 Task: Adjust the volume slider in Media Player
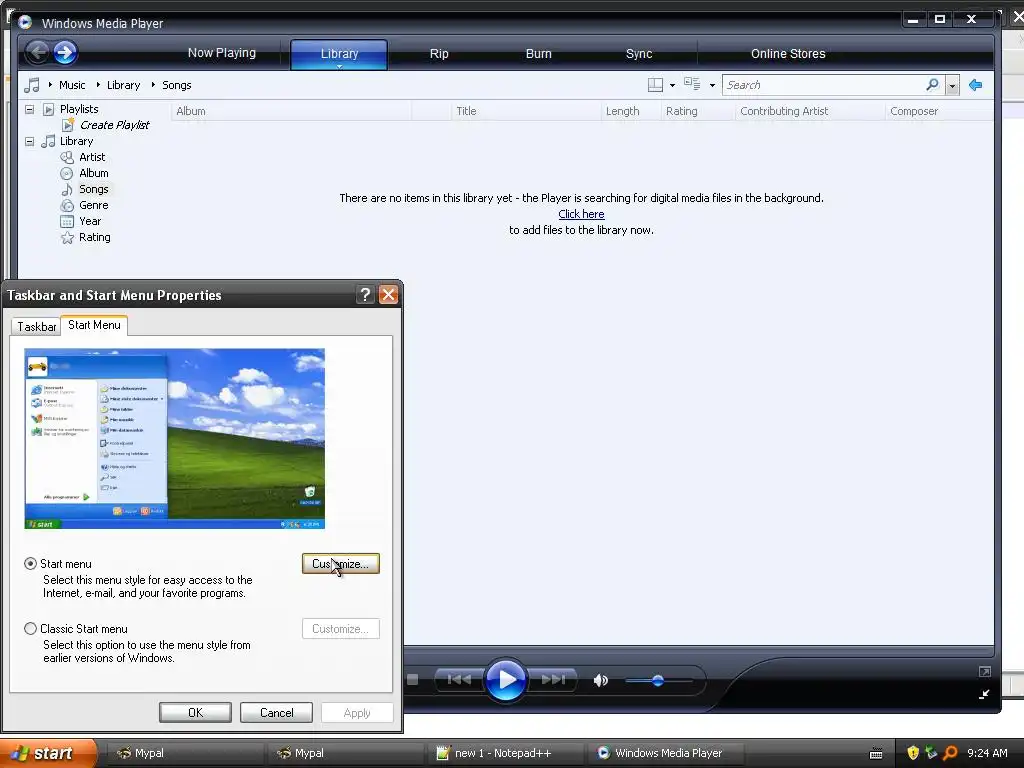coord(658,680)
